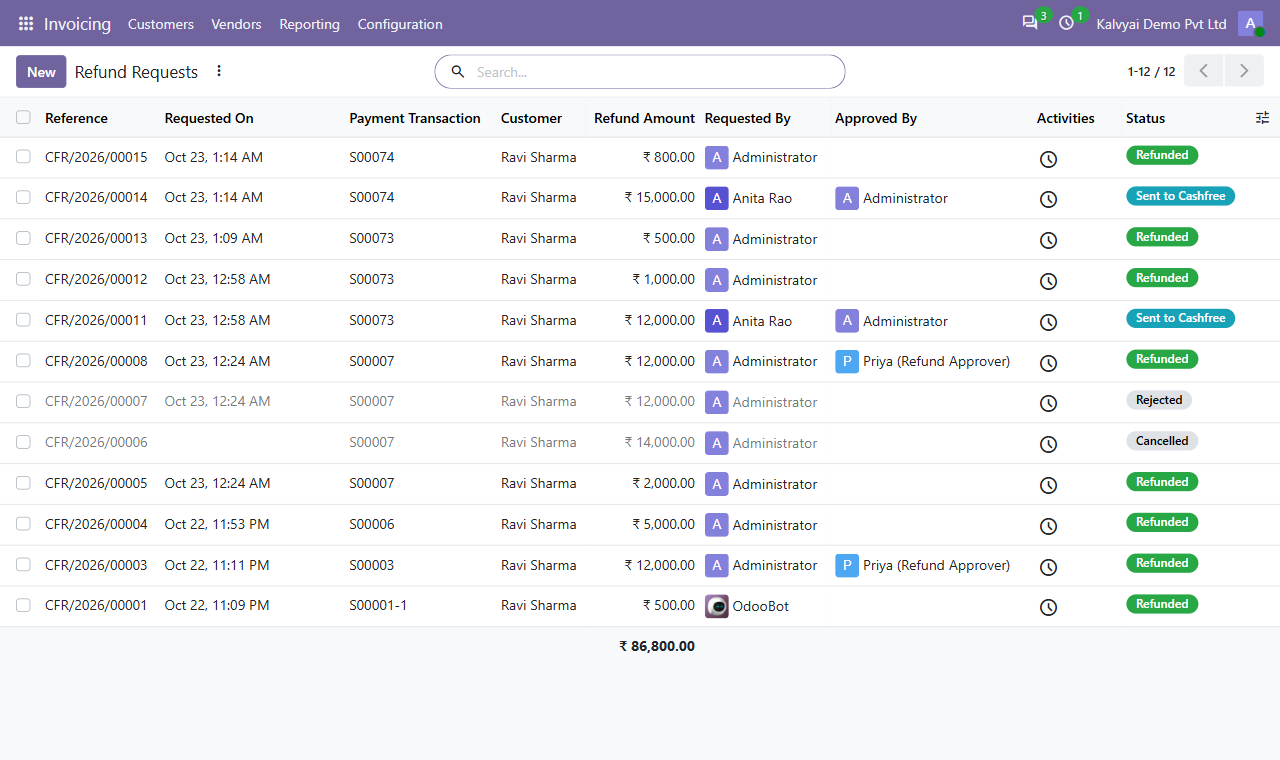Sort by the Status column header

coord(1145,118)
